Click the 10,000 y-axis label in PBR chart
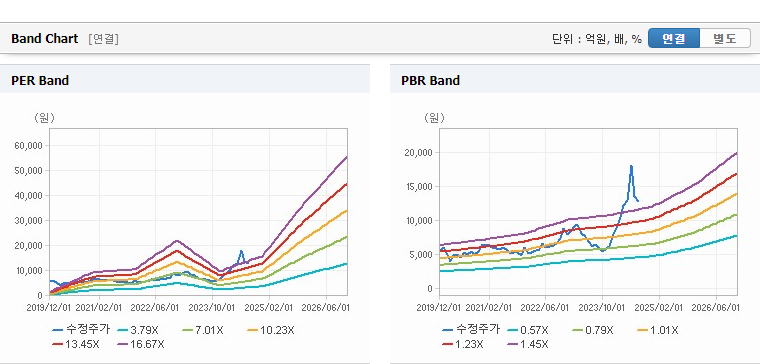Screen dimensions: 760x364 (420, 221)
